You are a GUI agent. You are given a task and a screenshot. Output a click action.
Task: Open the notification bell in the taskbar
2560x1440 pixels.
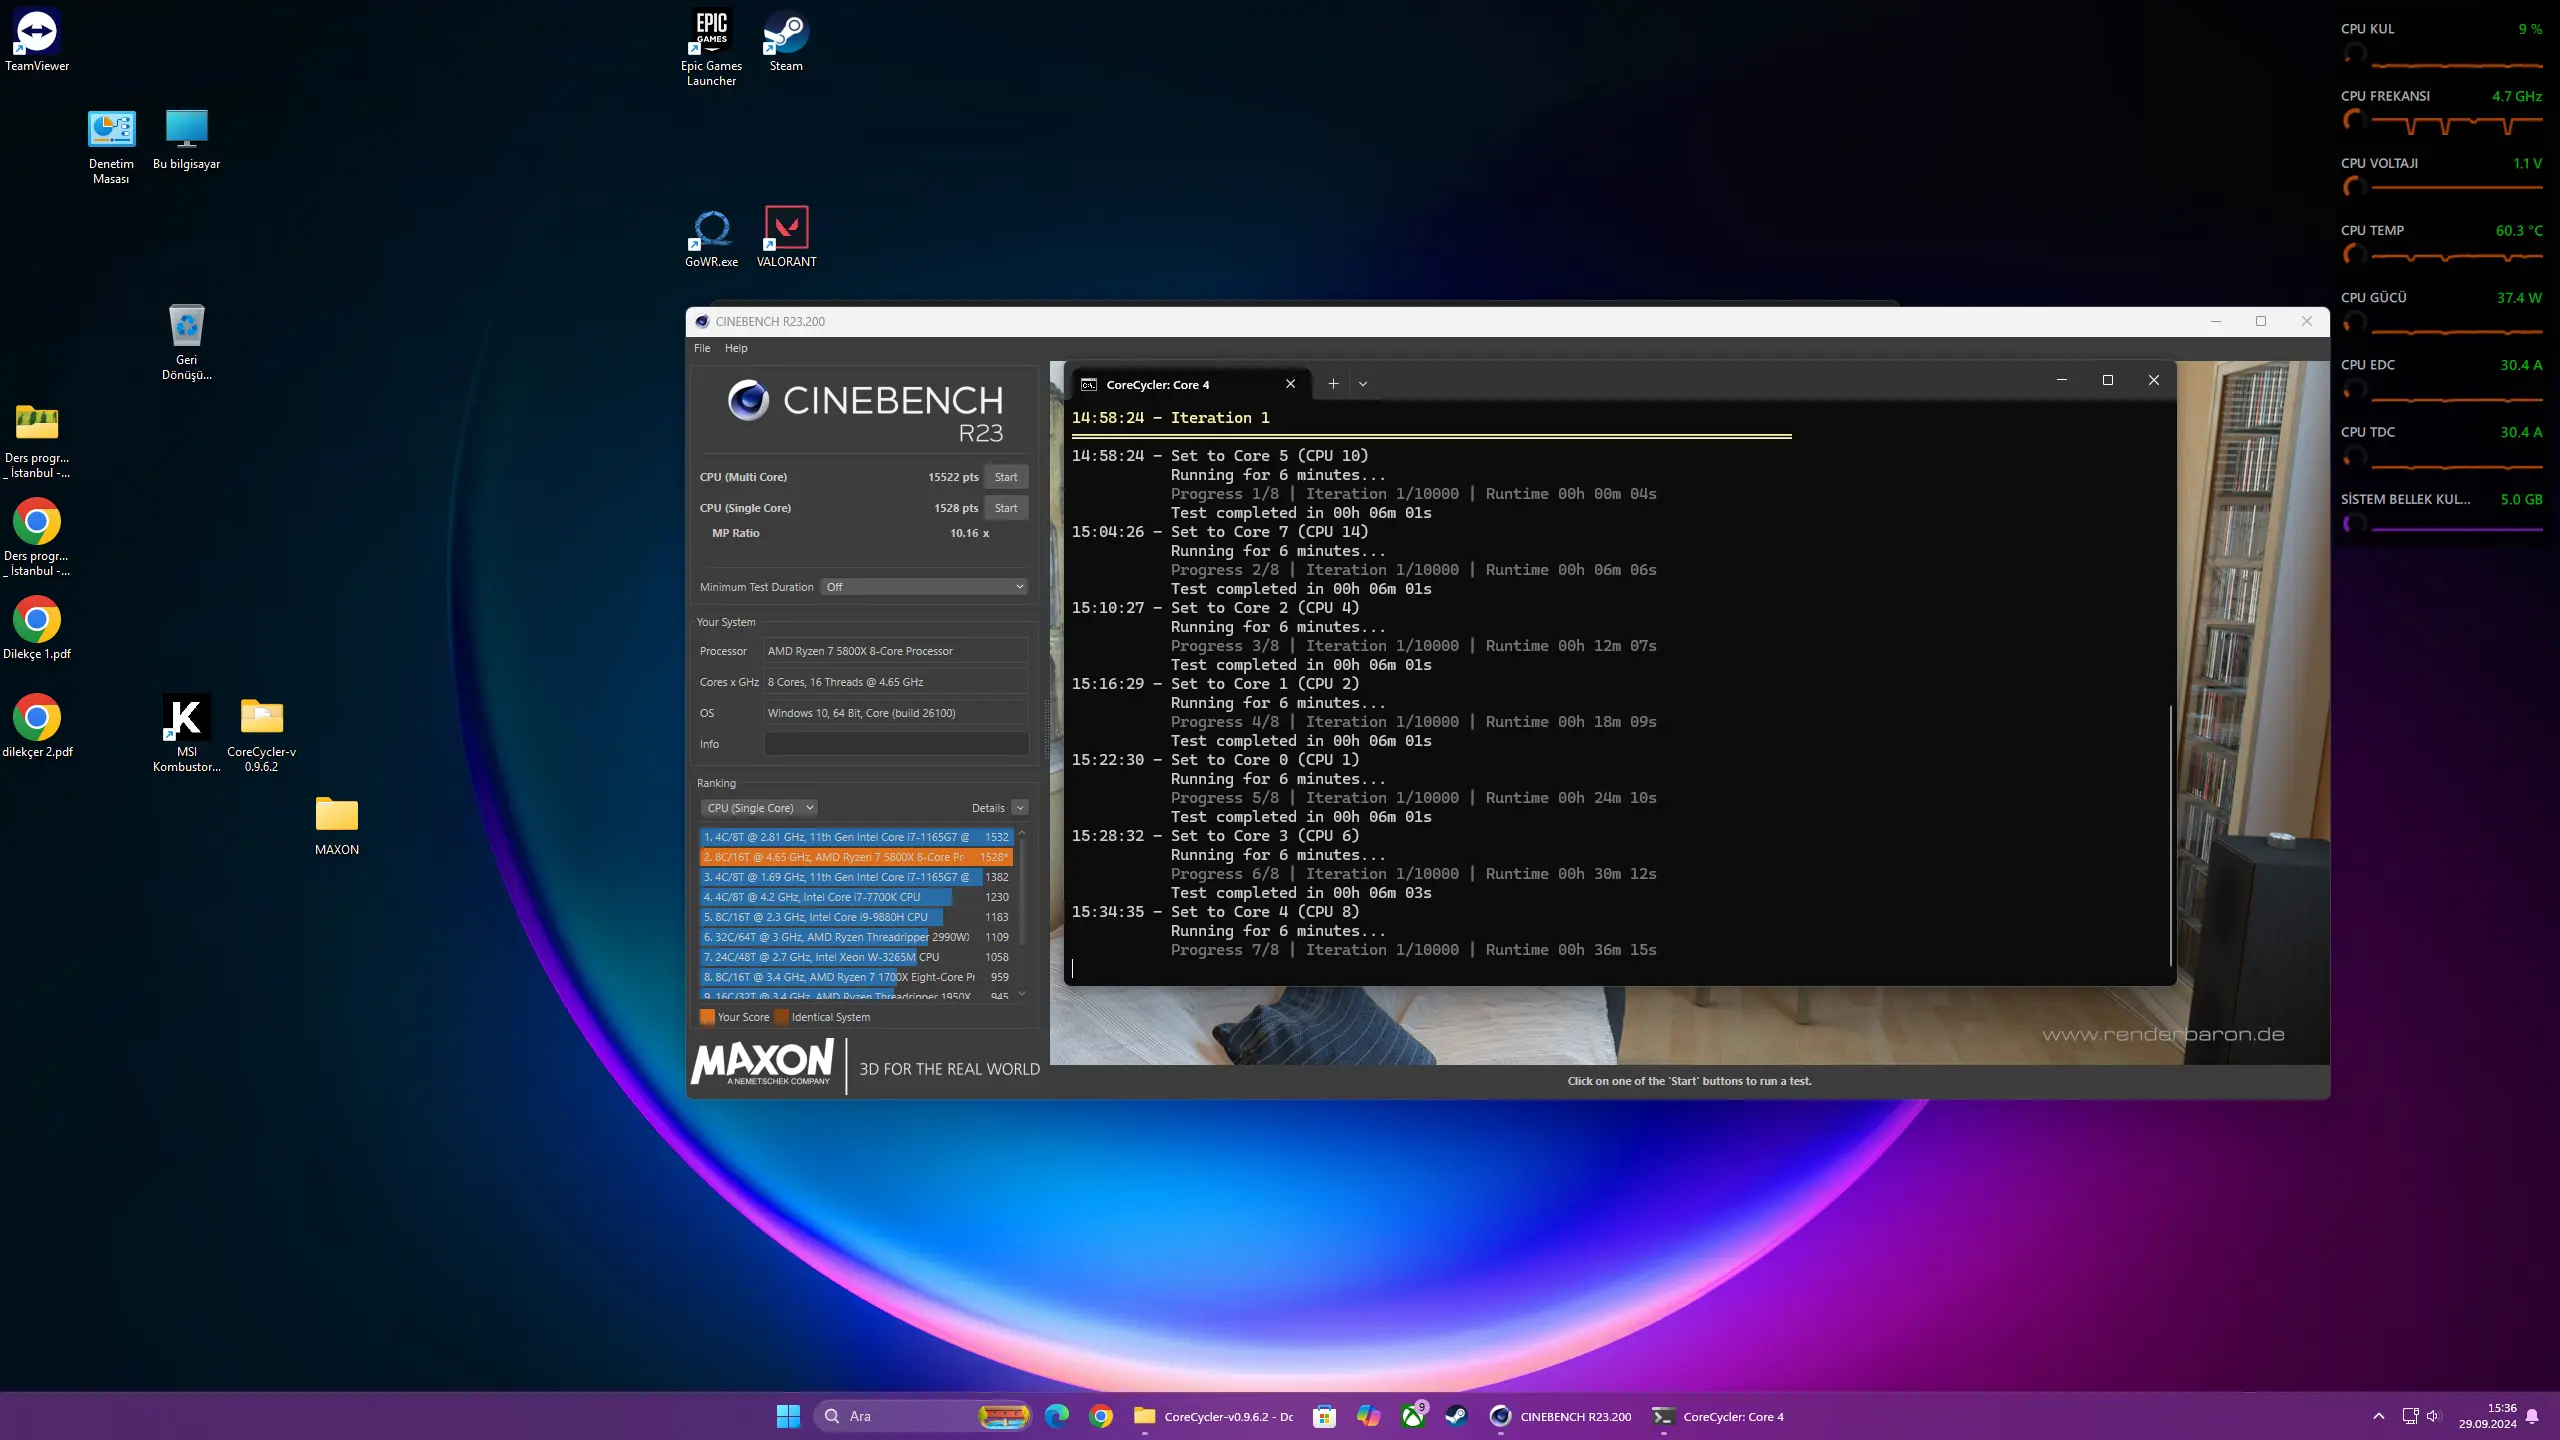(2532, 1416)
